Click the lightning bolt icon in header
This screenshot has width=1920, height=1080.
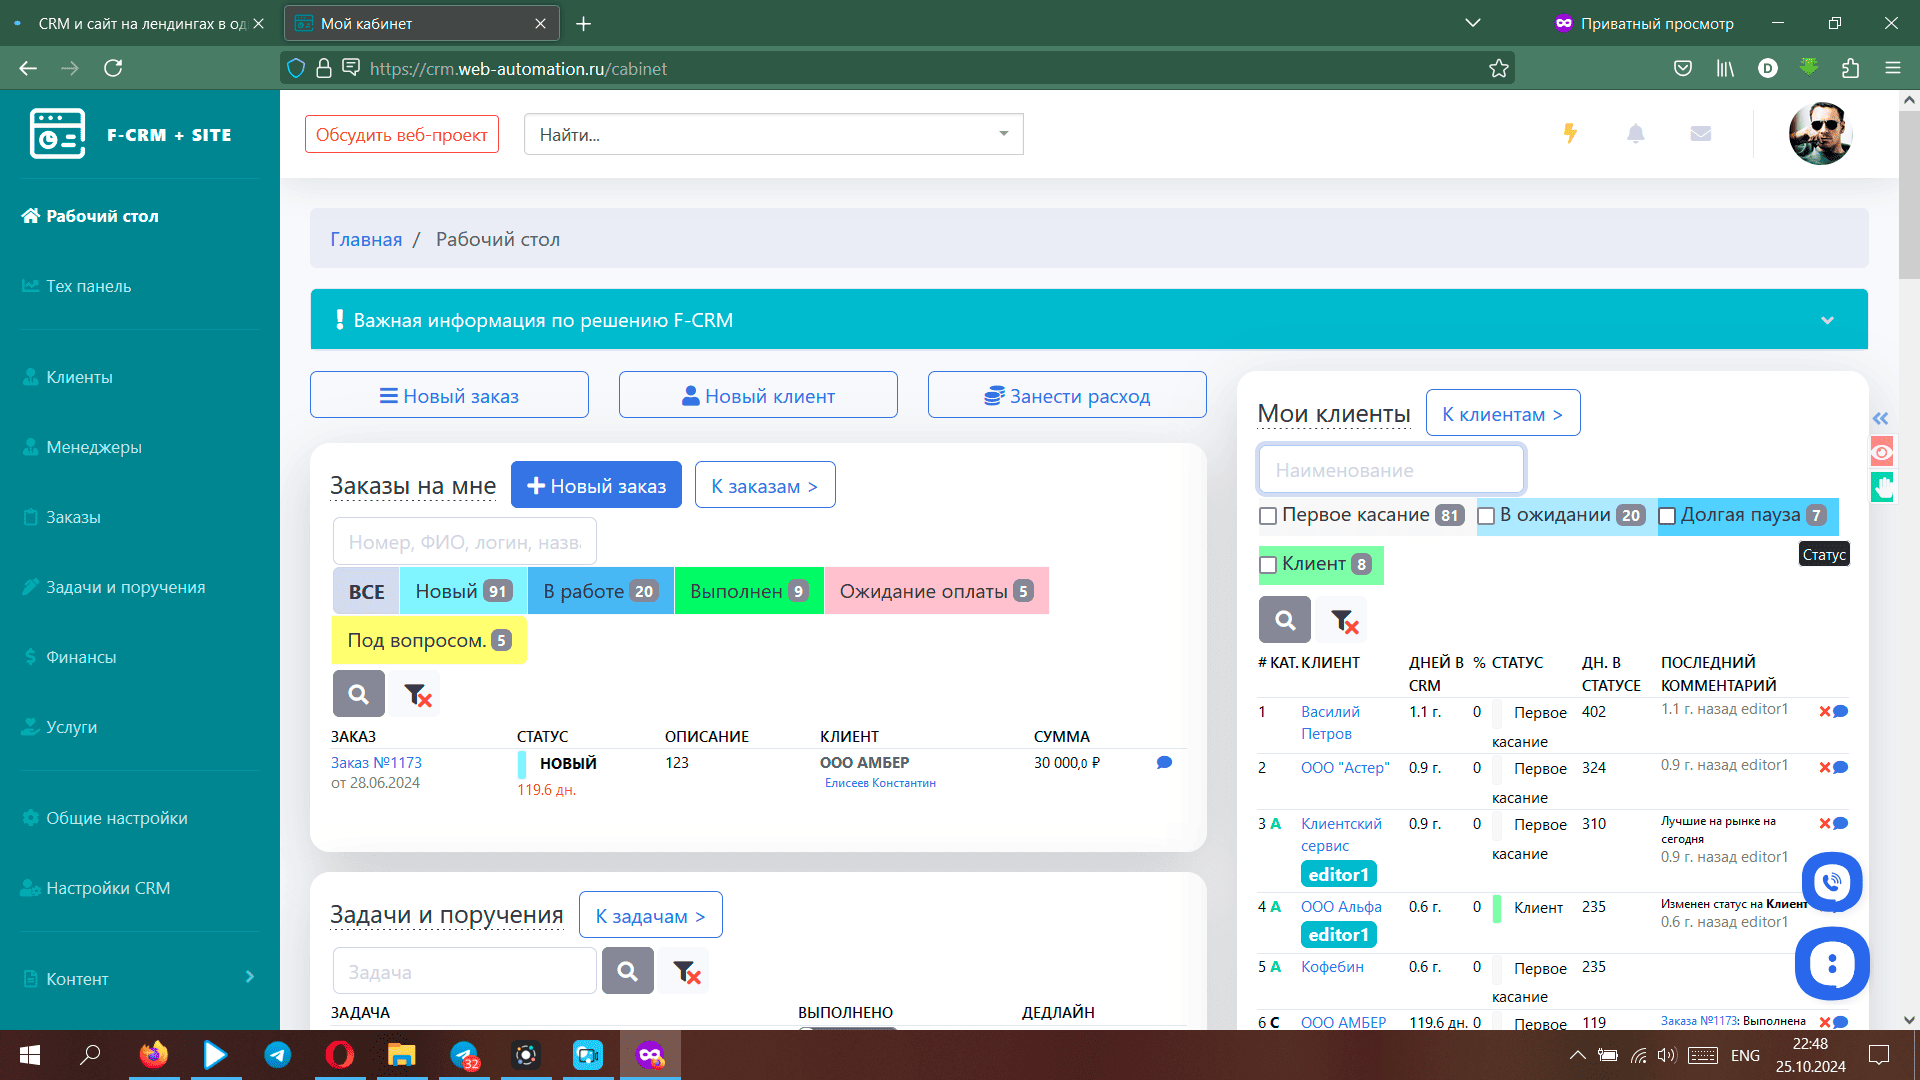pyautogui.click(x=1570, y=133)
